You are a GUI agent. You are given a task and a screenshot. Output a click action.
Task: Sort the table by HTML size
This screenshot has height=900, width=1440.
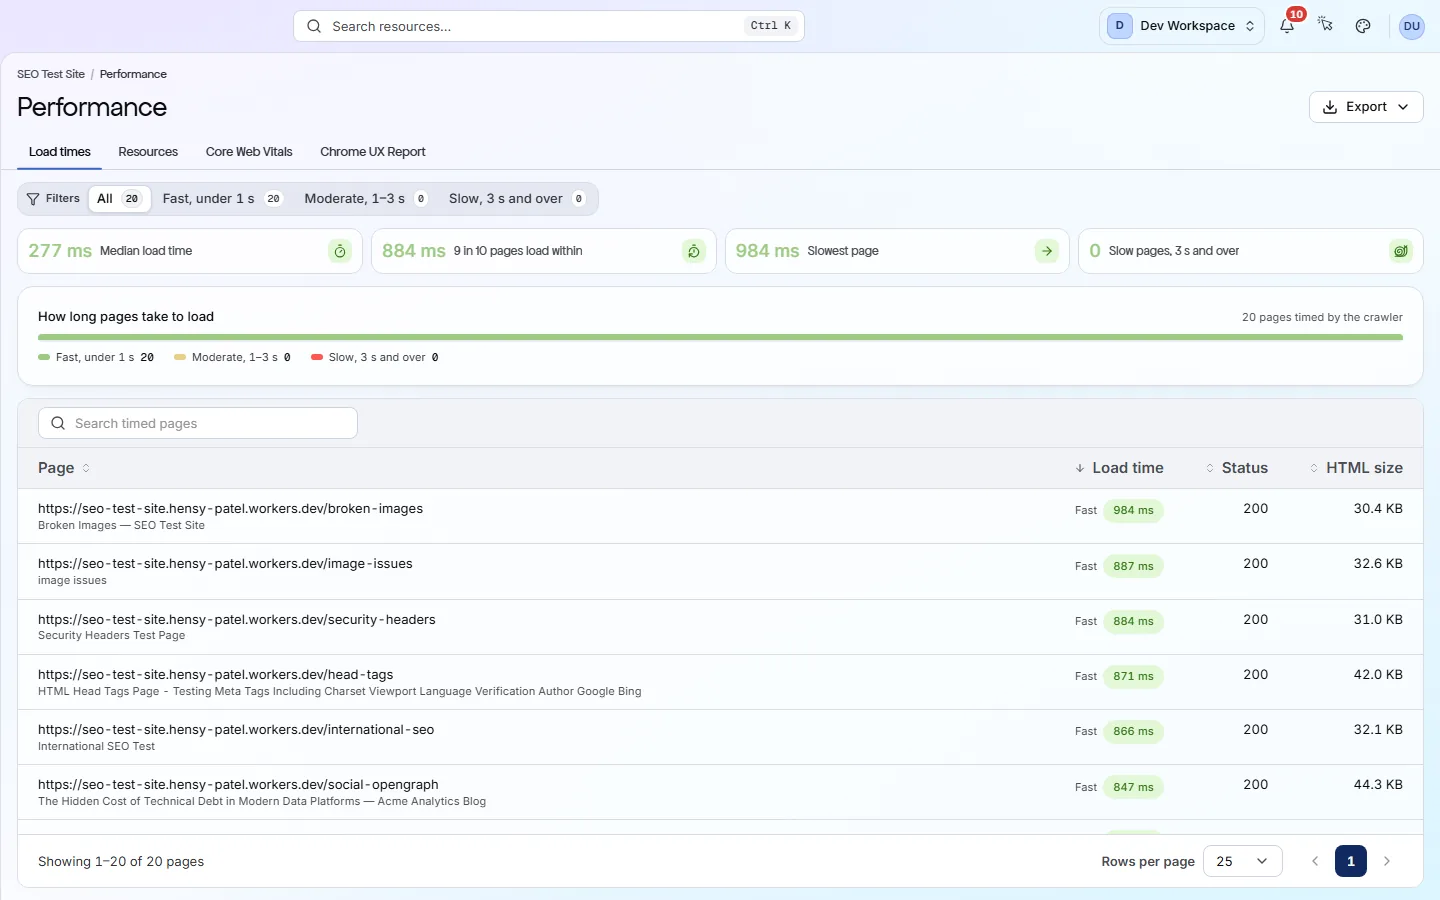click(1356, 468)
